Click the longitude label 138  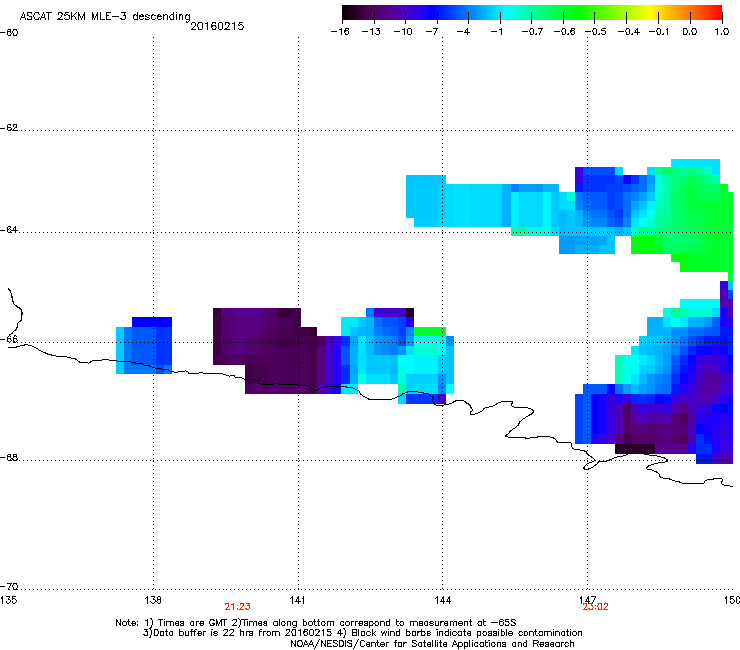(153, 600)
